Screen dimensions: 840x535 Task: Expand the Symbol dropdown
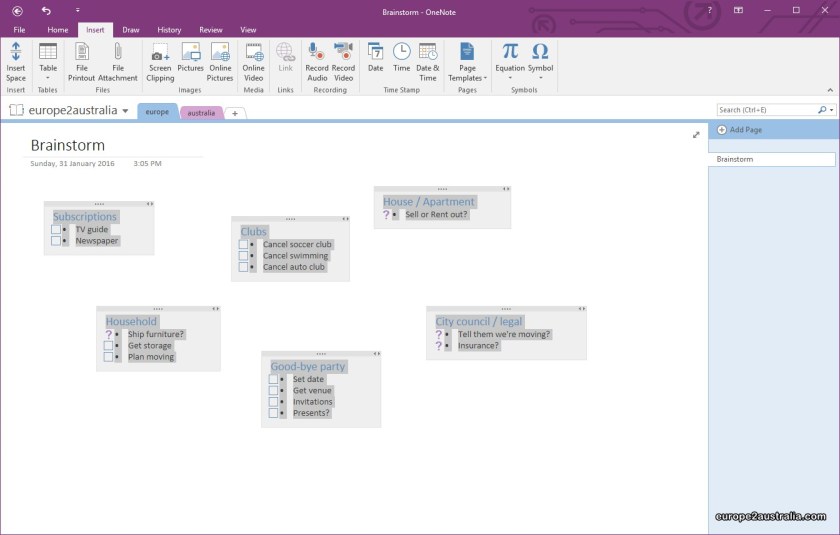click(x=541, y=78)
